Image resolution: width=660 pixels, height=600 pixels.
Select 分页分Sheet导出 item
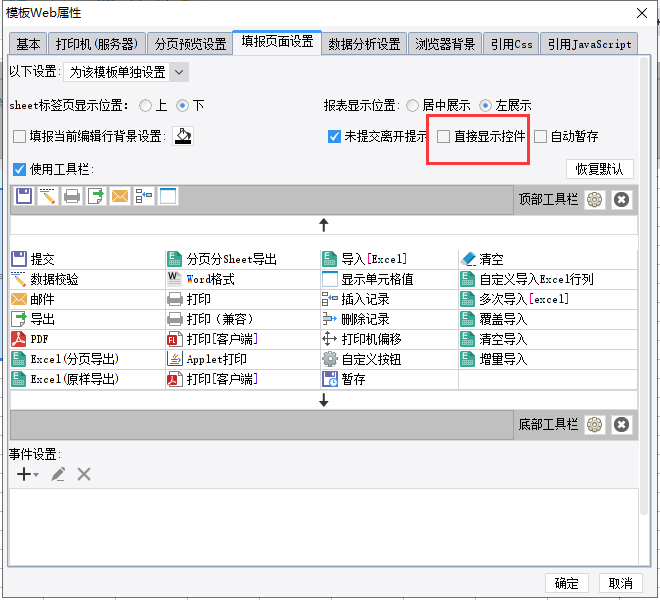click(x=243, y=259)
